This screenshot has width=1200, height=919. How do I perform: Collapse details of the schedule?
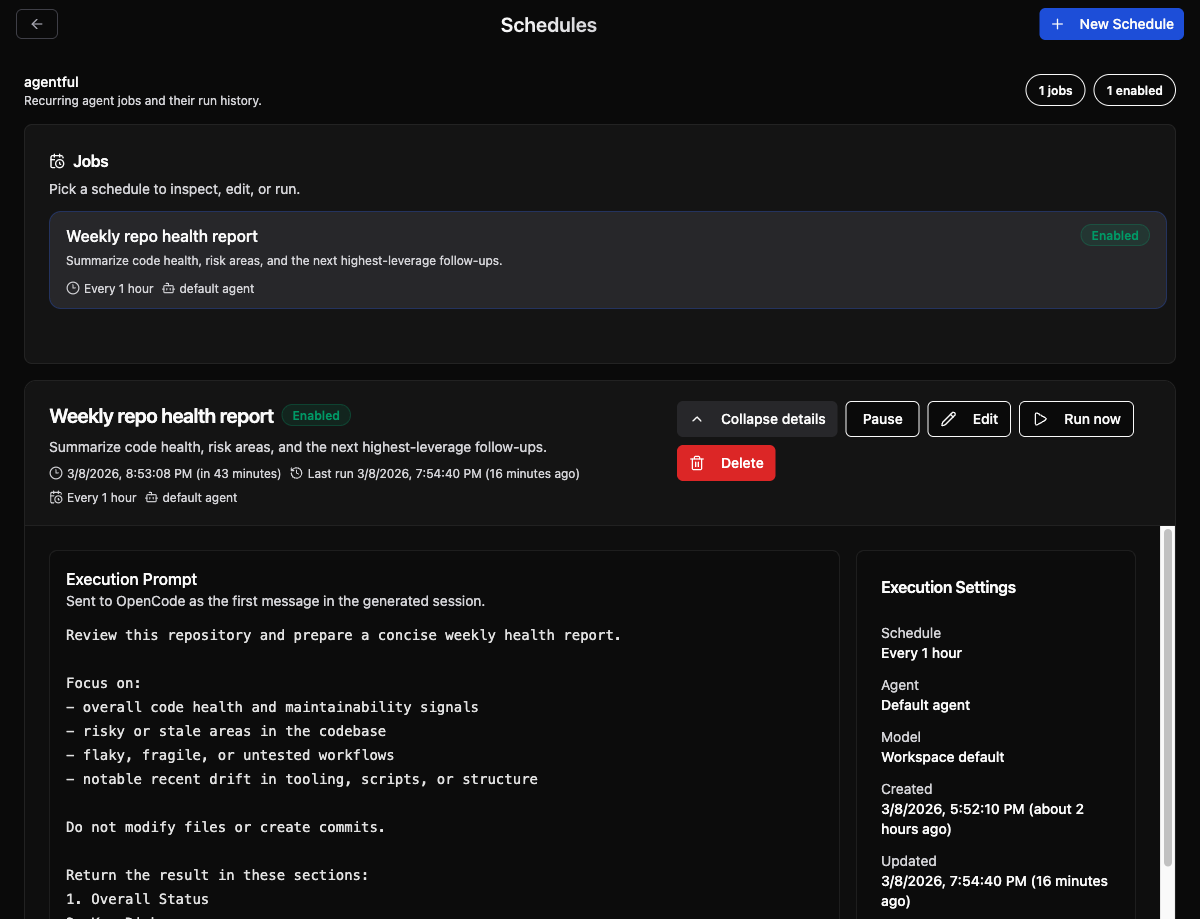(757, 419)
